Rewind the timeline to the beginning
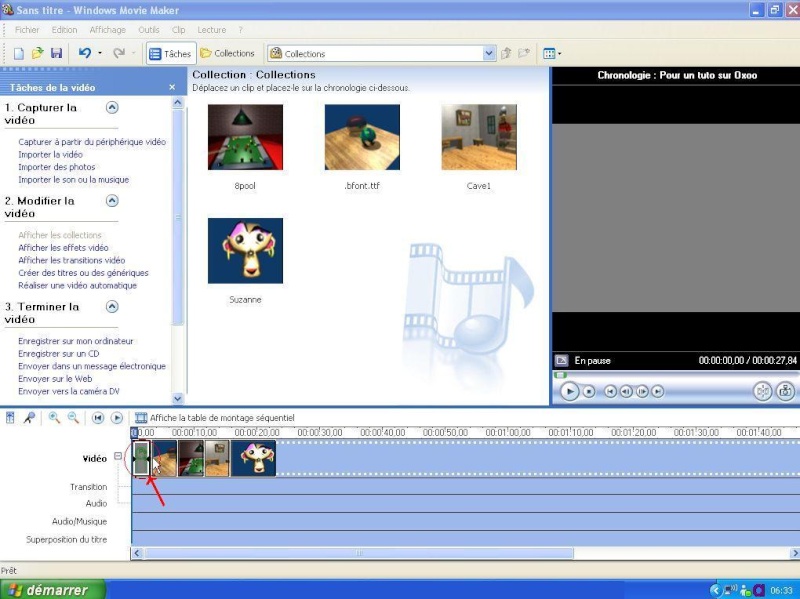 coord(97,418)
